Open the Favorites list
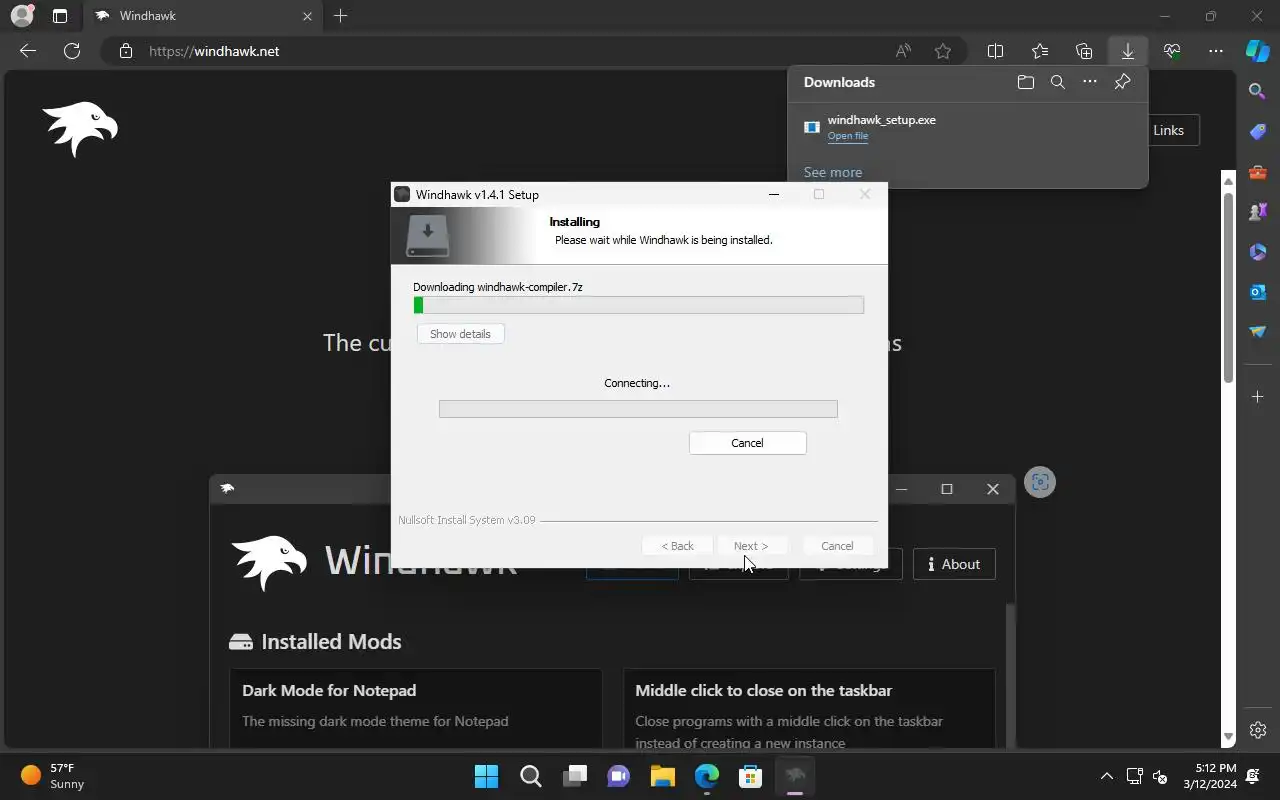Viewport: 1280px width, 800px height. tap(1040, 51)
